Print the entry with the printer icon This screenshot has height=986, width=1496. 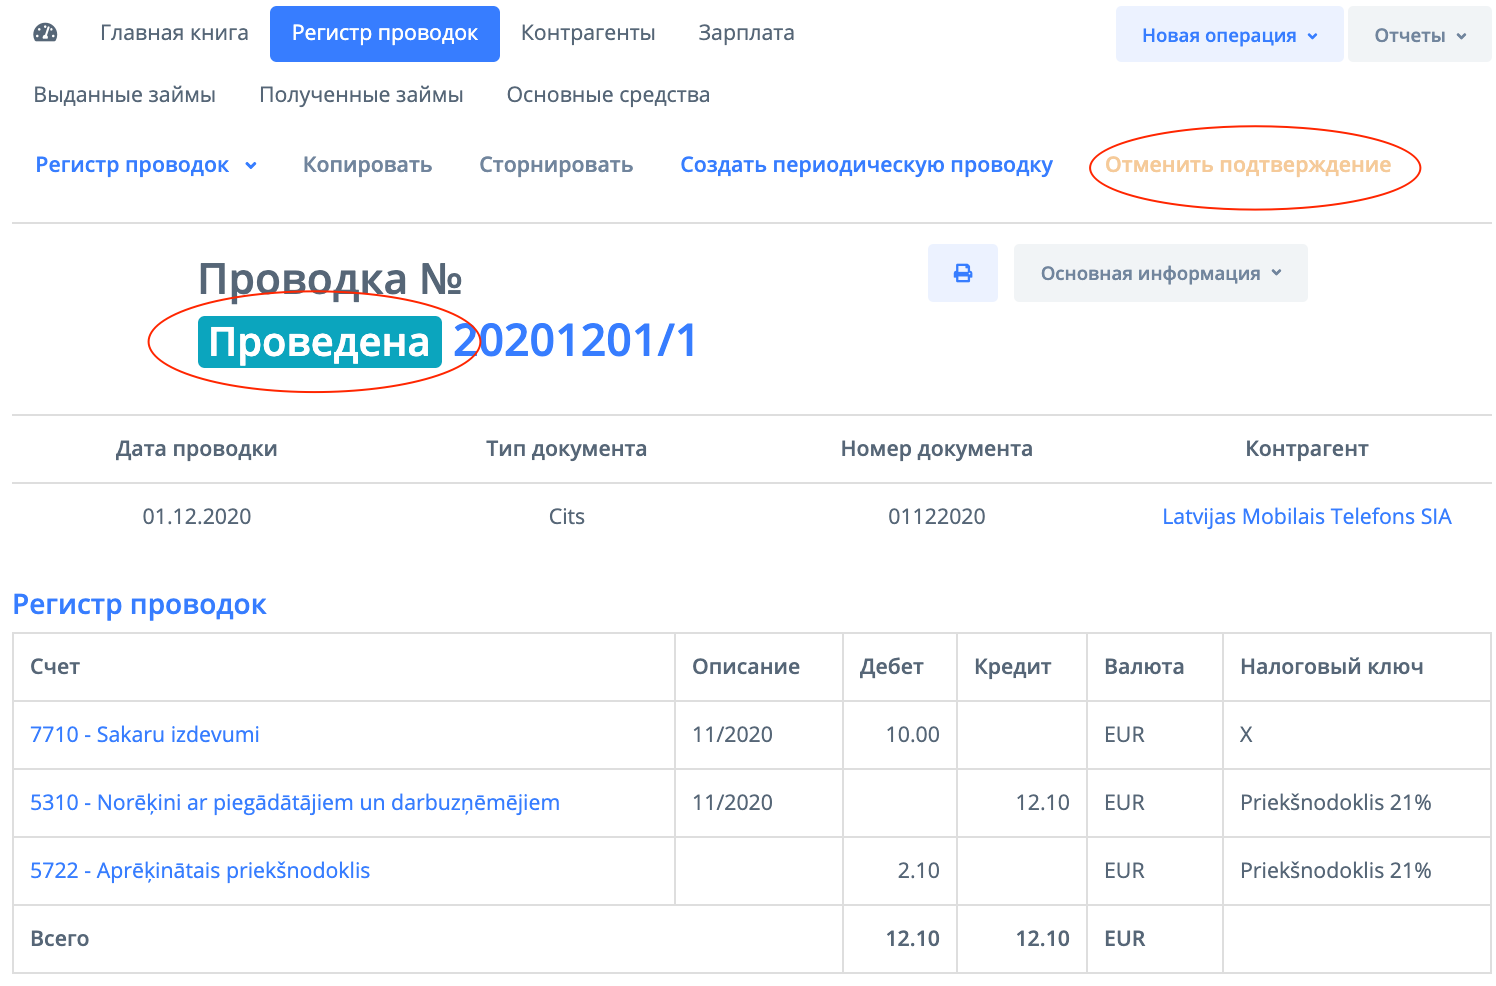(963, 273)
